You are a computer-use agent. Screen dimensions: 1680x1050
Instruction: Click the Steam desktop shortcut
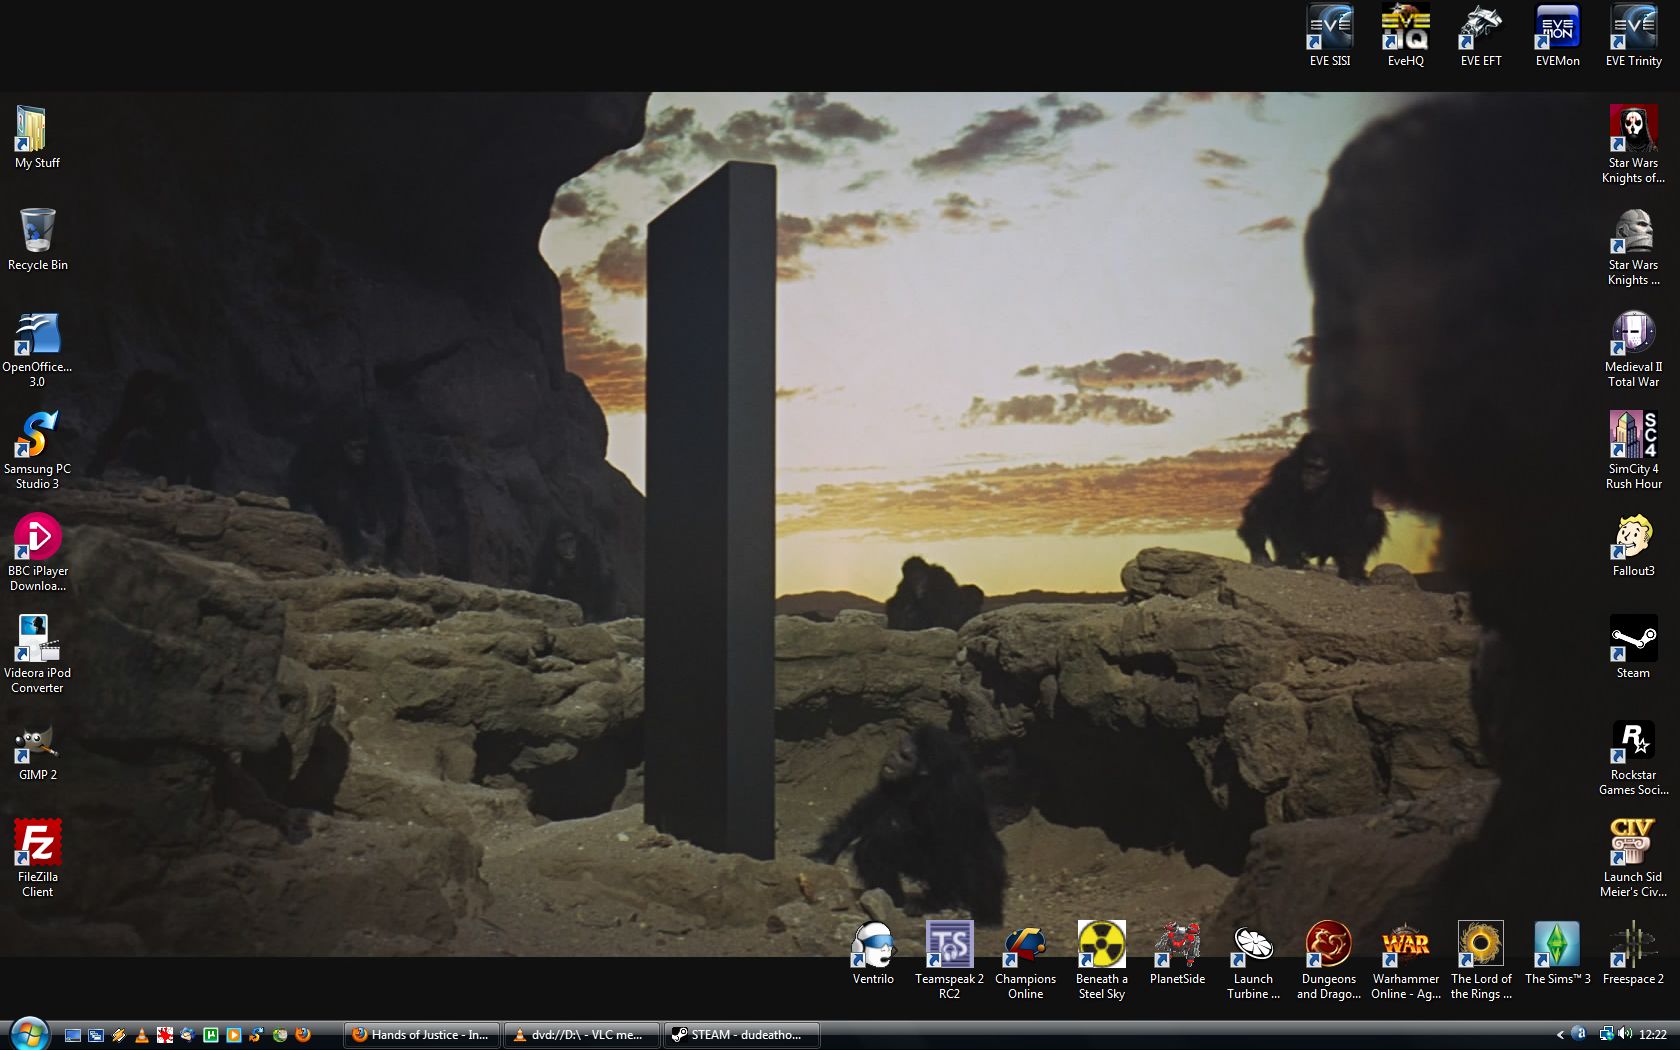click(1633, 639)
